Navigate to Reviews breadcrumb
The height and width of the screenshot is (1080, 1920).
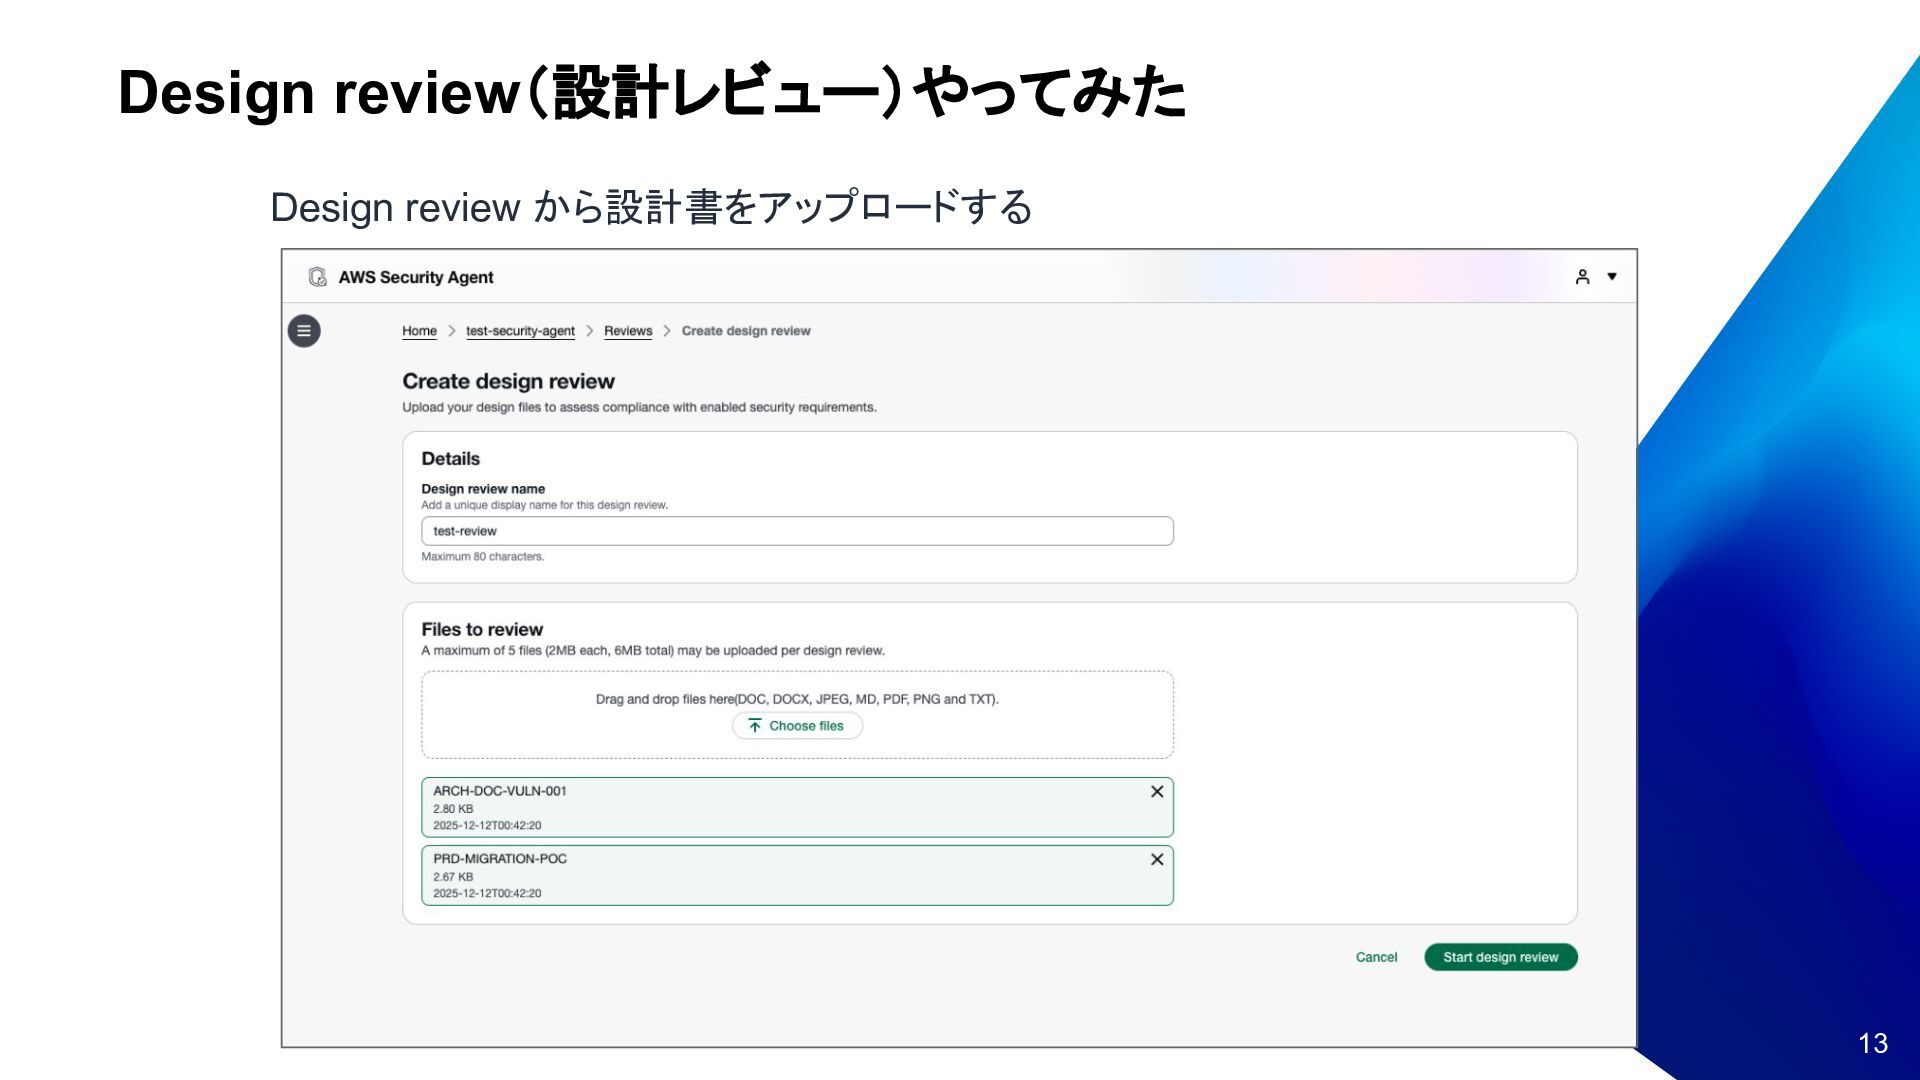tap(628, 331)
